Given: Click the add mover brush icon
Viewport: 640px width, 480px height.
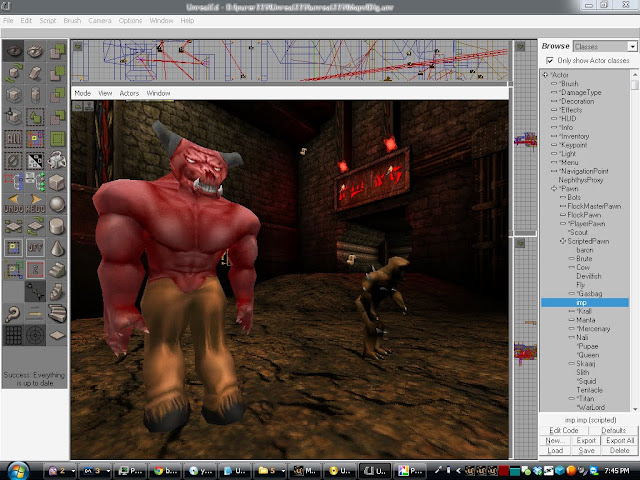Looking at the screenshot, I should tap(57, 161).
